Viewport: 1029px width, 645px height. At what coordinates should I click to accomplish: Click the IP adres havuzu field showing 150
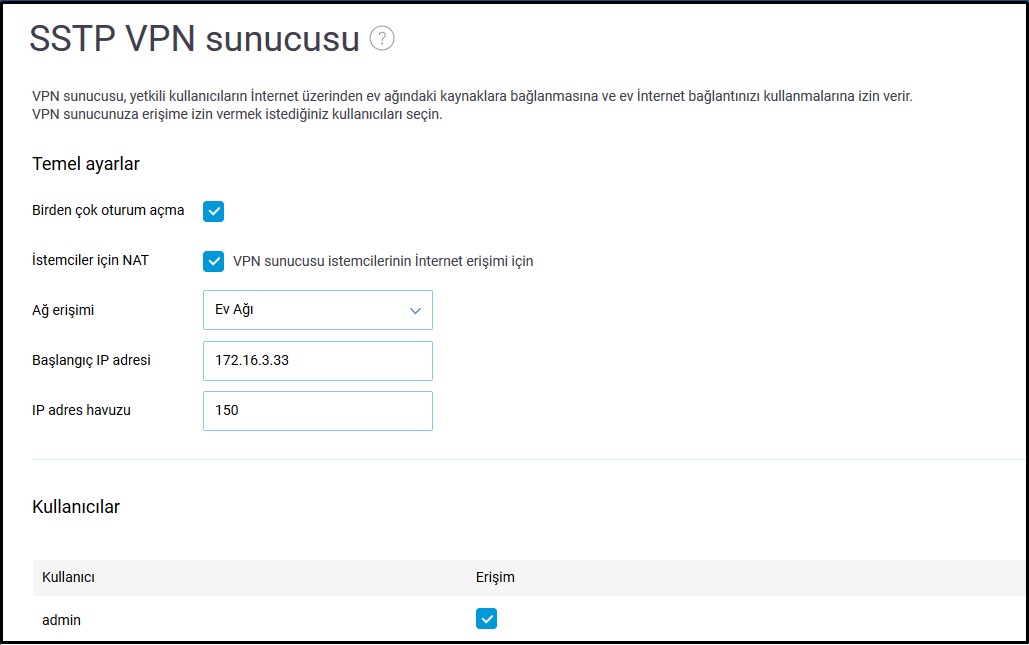(x=317, y=410)
